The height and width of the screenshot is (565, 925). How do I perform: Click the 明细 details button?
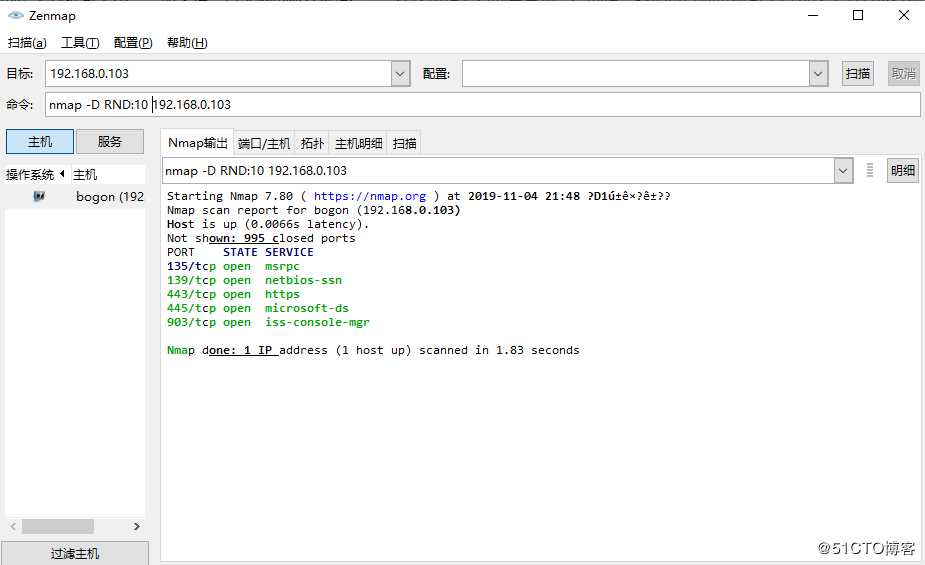903,170
